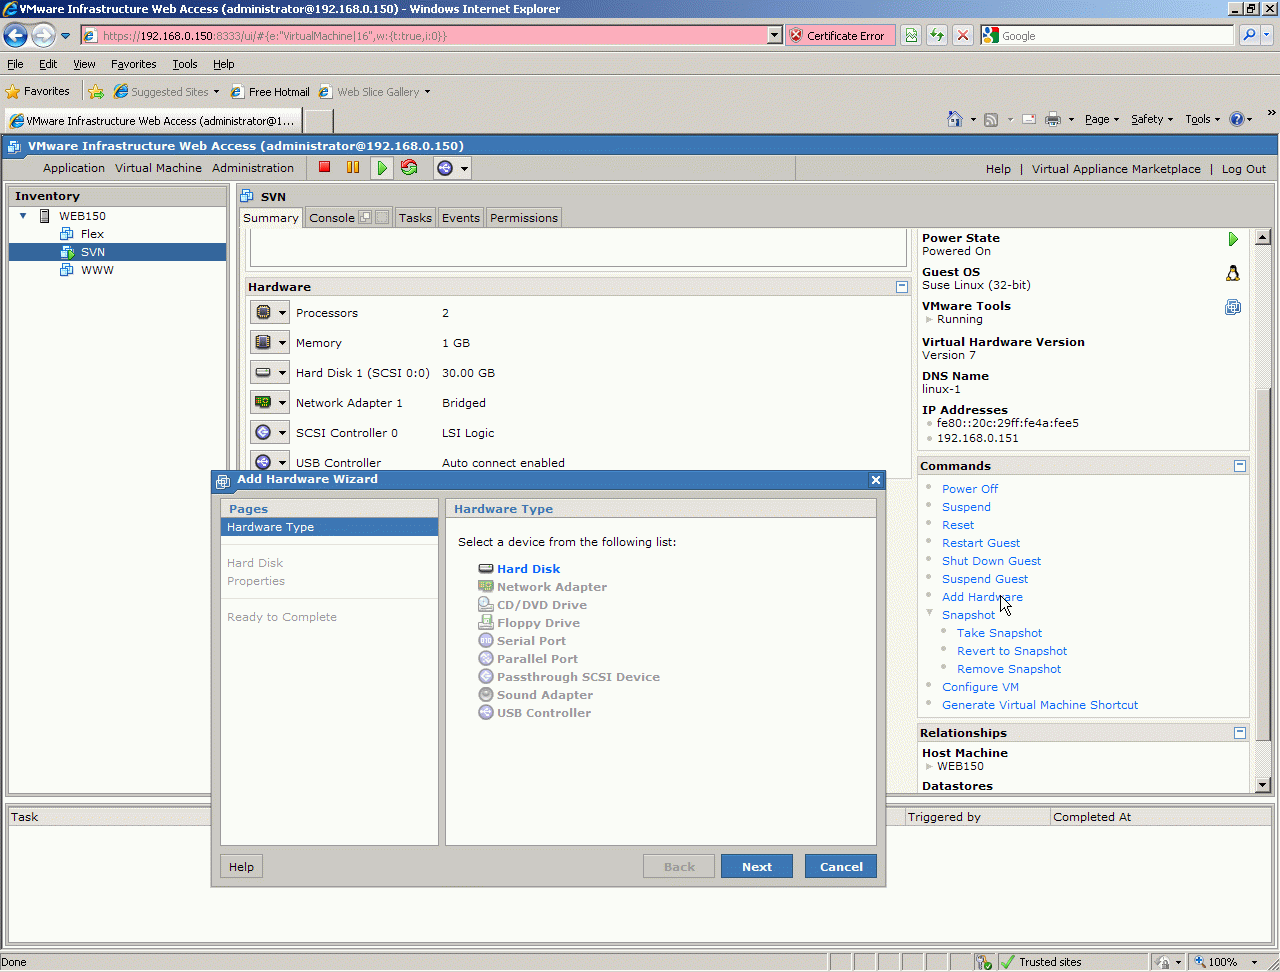Collapse the Relationships section
The image size is (1280, 972).
point(1240,733)
